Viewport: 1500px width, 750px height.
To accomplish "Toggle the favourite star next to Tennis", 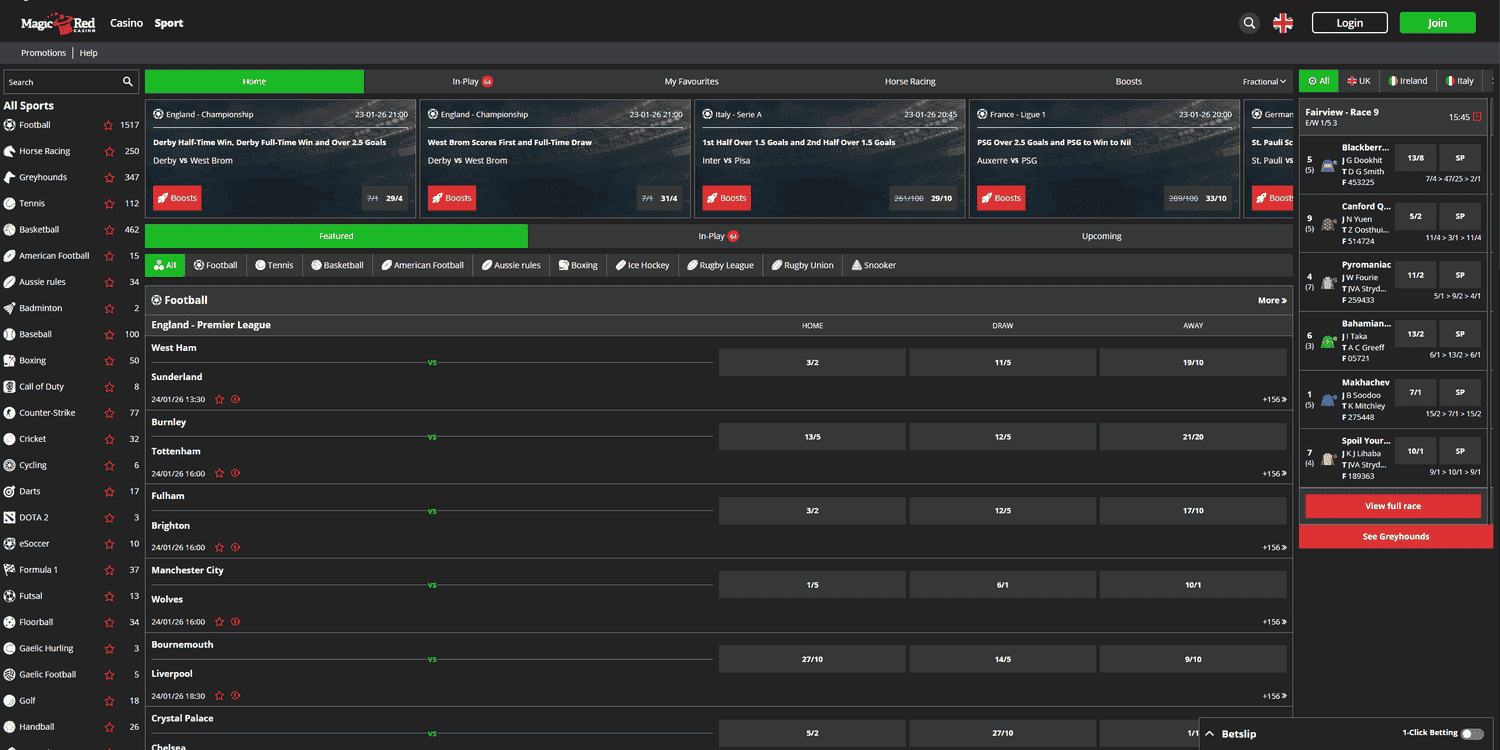I will click(x=110, y=203).
